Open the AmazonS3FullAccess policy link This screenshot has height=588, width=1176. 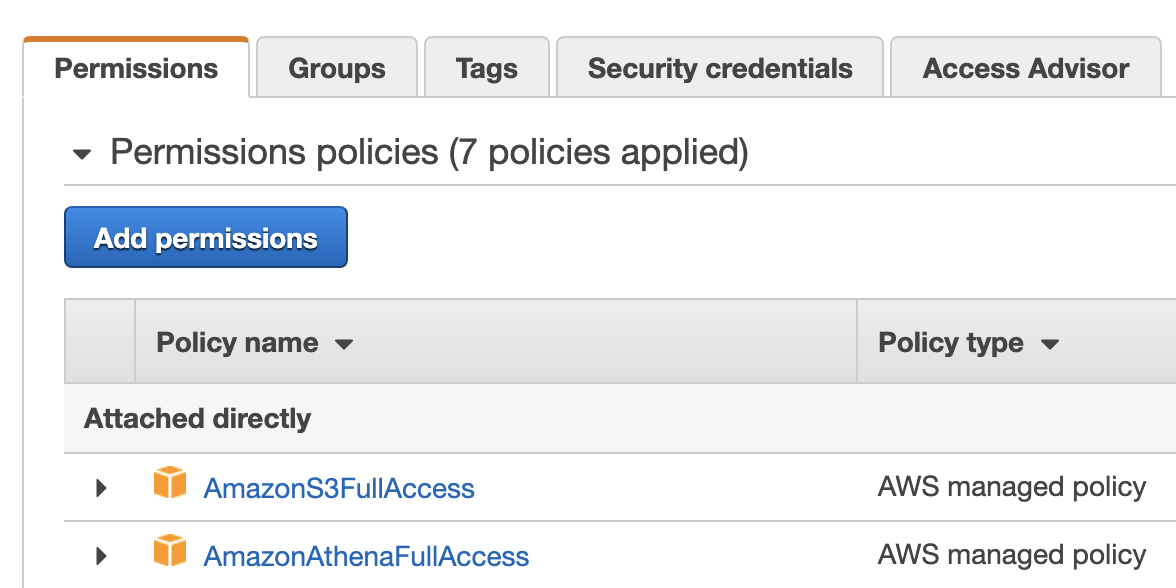[339, 488]
